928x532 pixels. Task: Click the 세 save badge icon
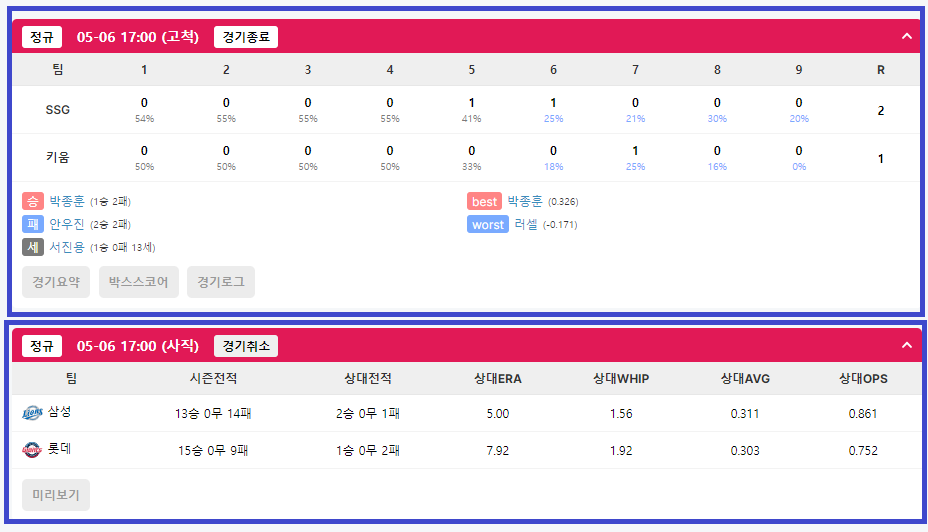point(33,247)
